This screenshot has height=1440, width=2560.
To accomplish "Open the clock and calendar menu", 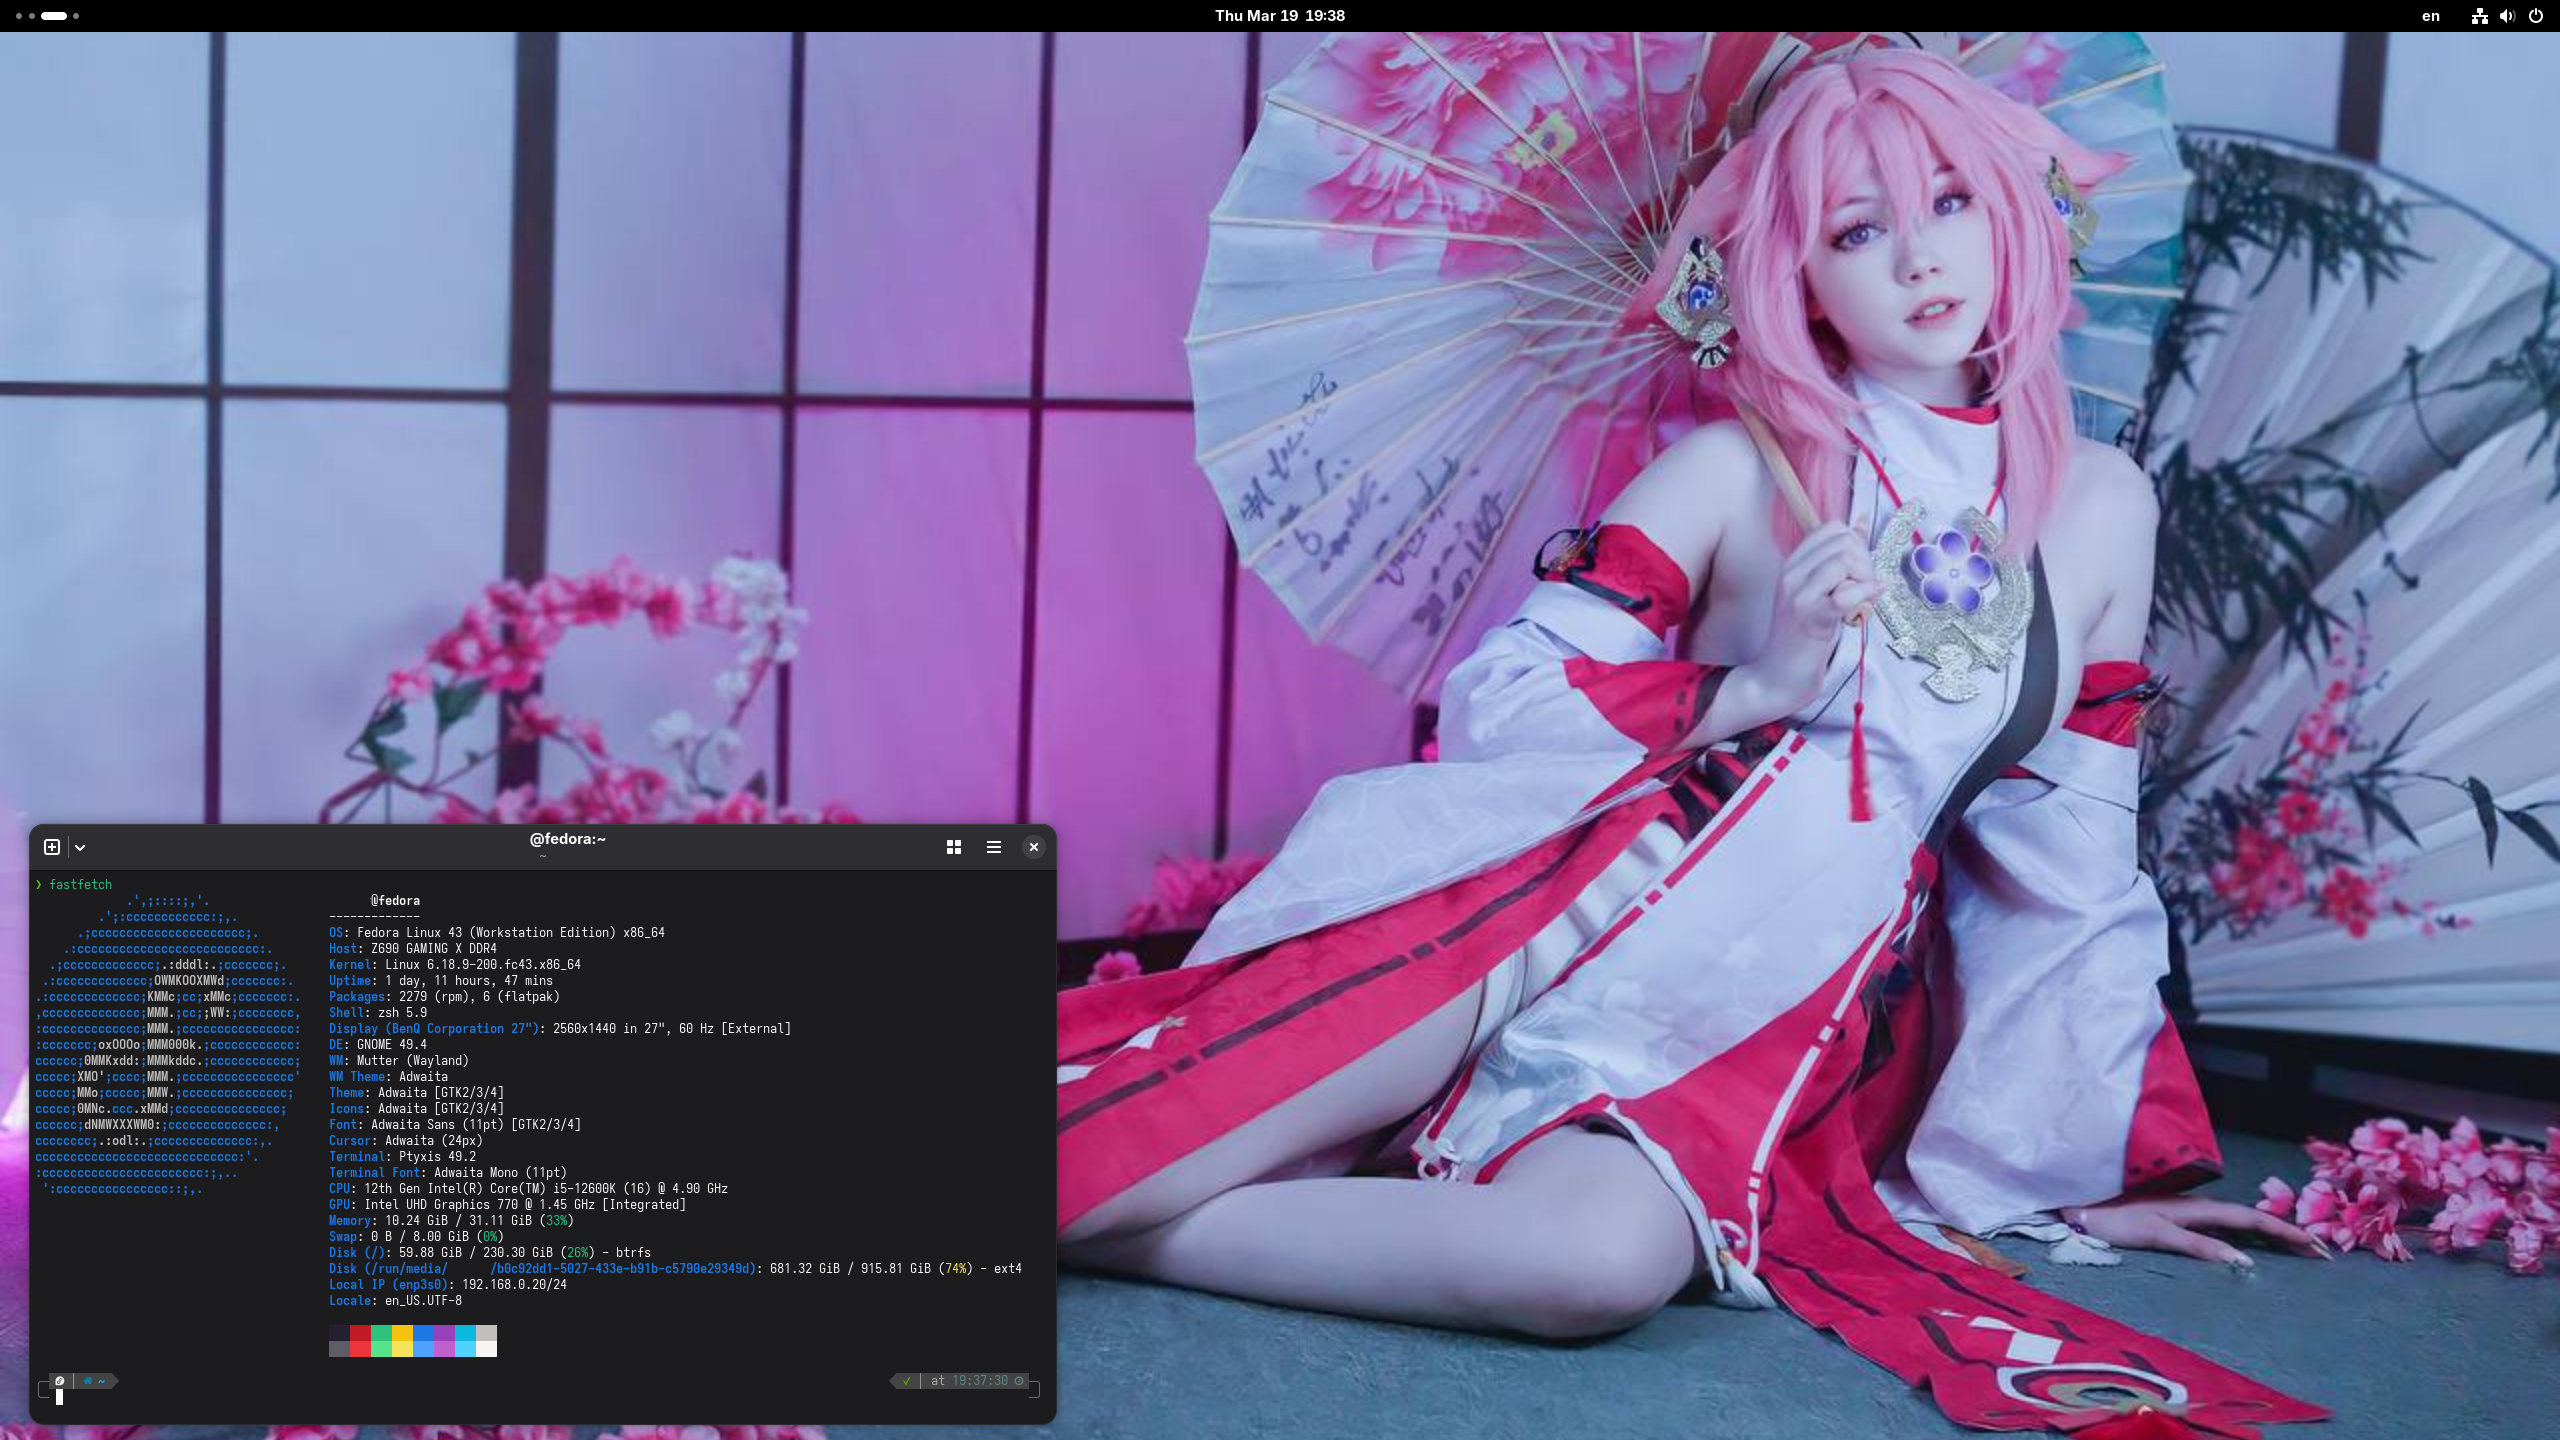I will pyautogui.click(x=1279, y=16).
